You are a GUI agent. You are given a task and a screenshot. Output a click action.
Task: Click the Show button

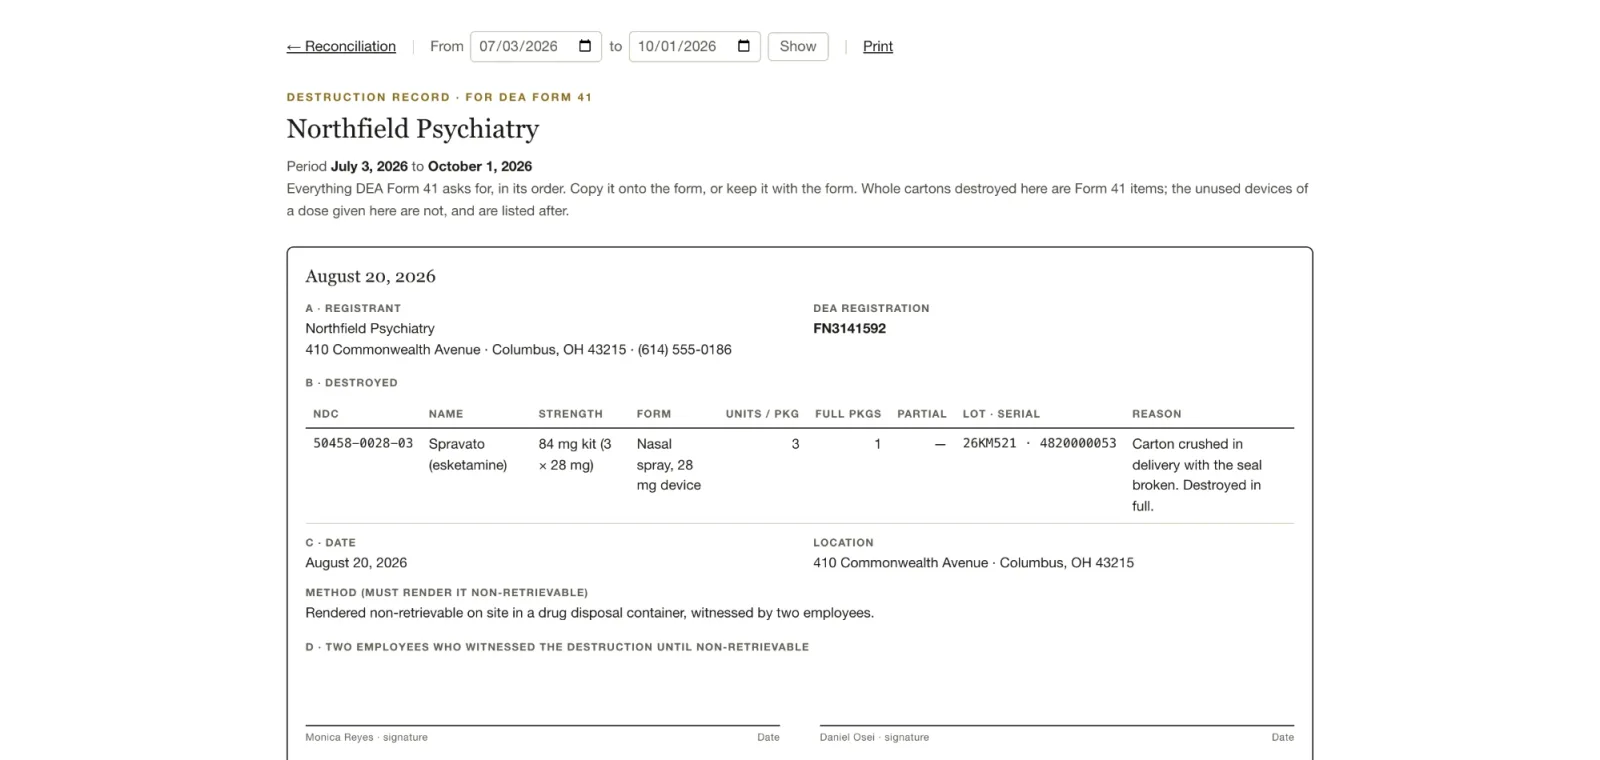[798, 46]
